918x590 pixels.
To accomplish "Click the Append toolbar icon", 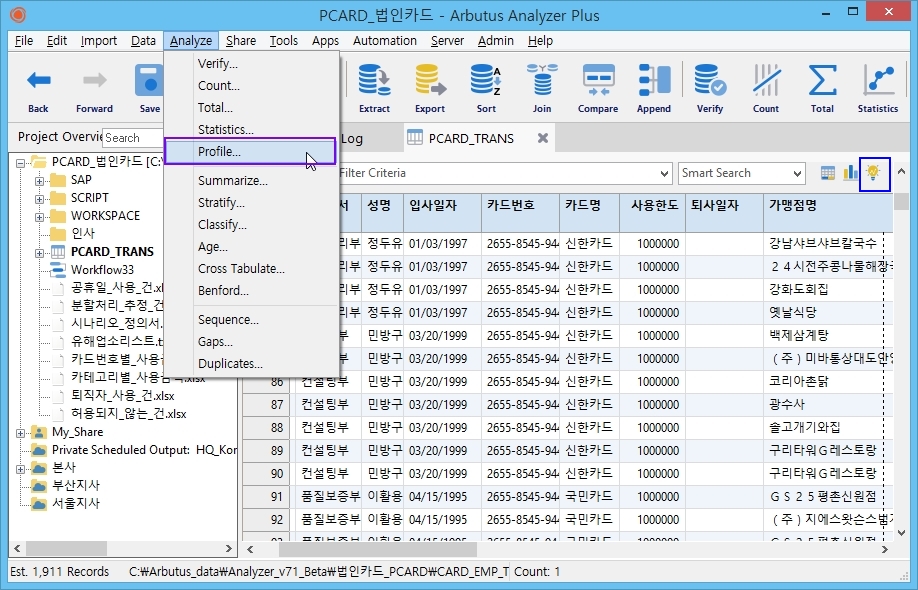I will point(654,80).
